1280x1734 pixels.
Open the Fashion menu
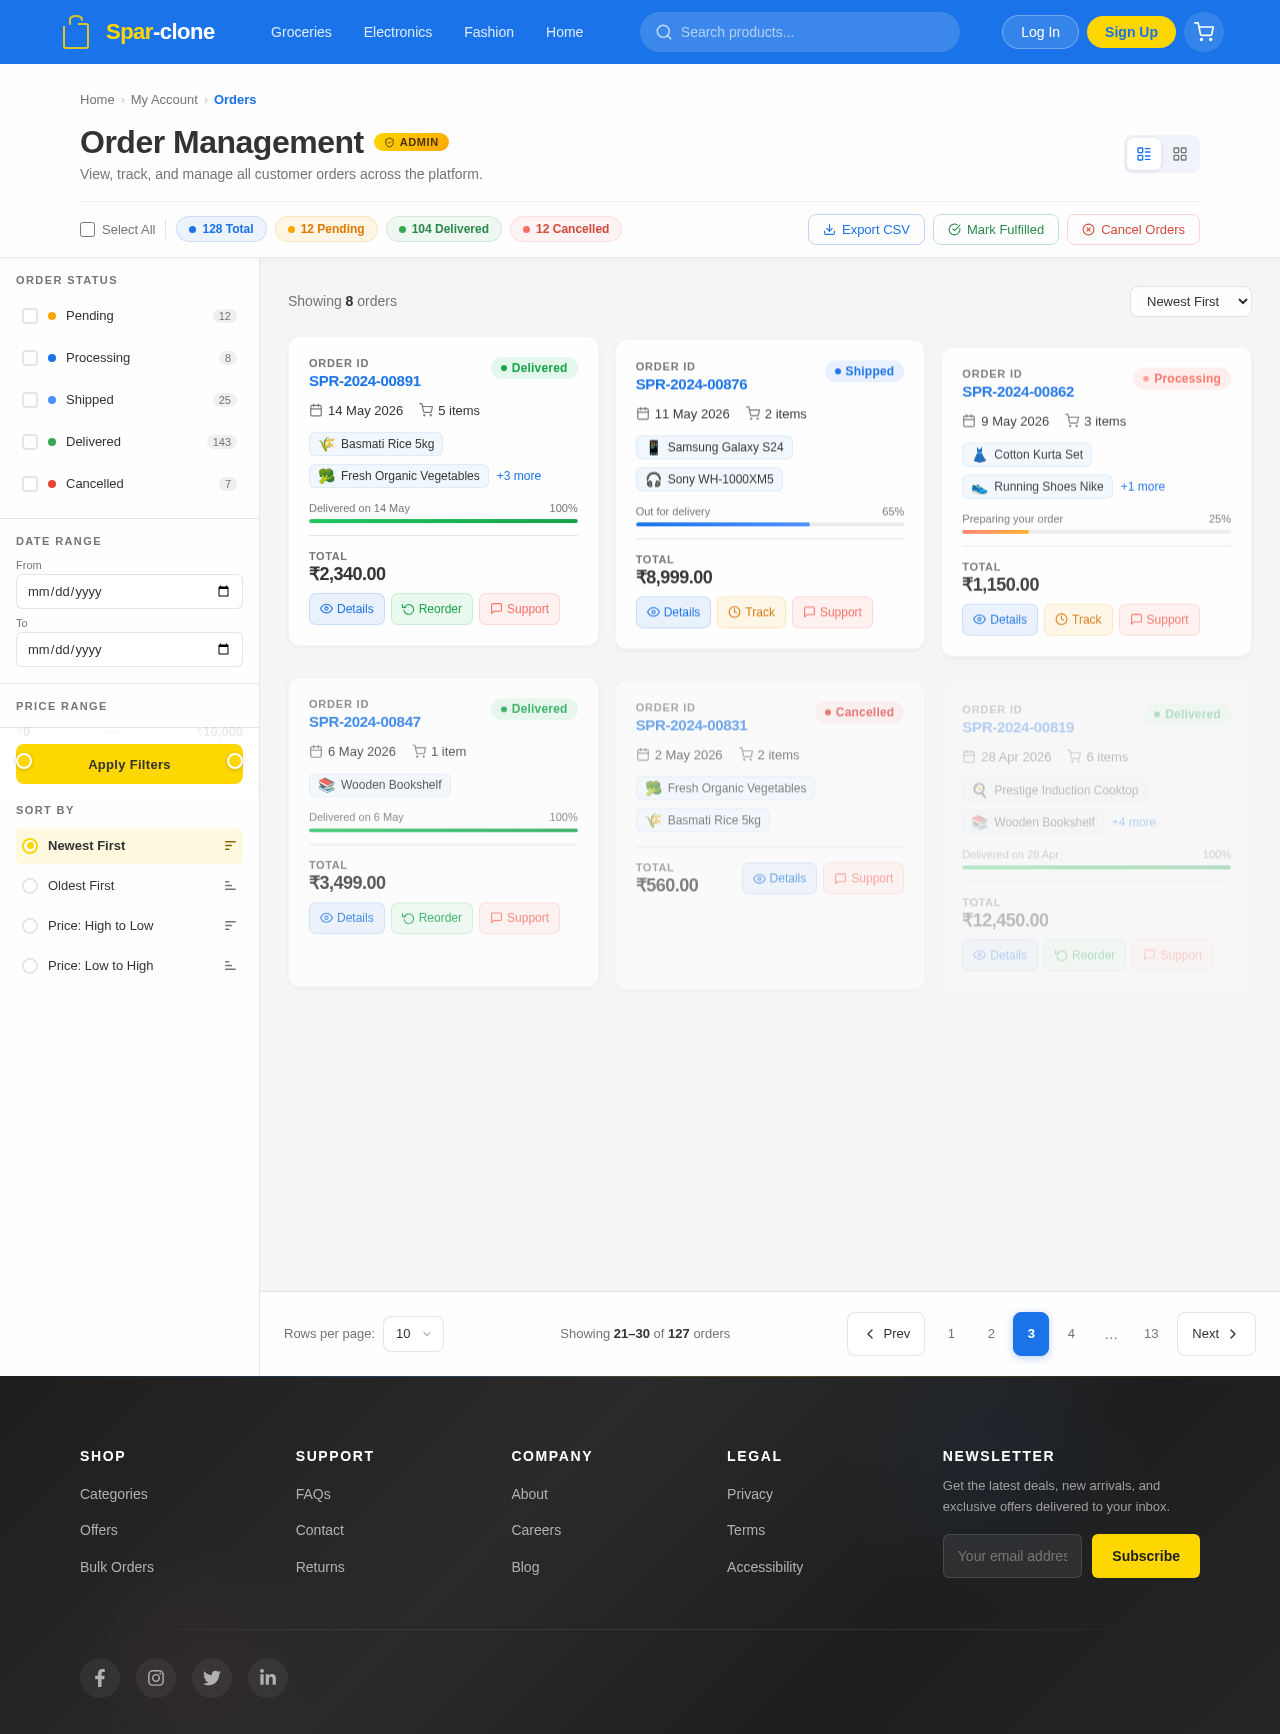point(489,32)
